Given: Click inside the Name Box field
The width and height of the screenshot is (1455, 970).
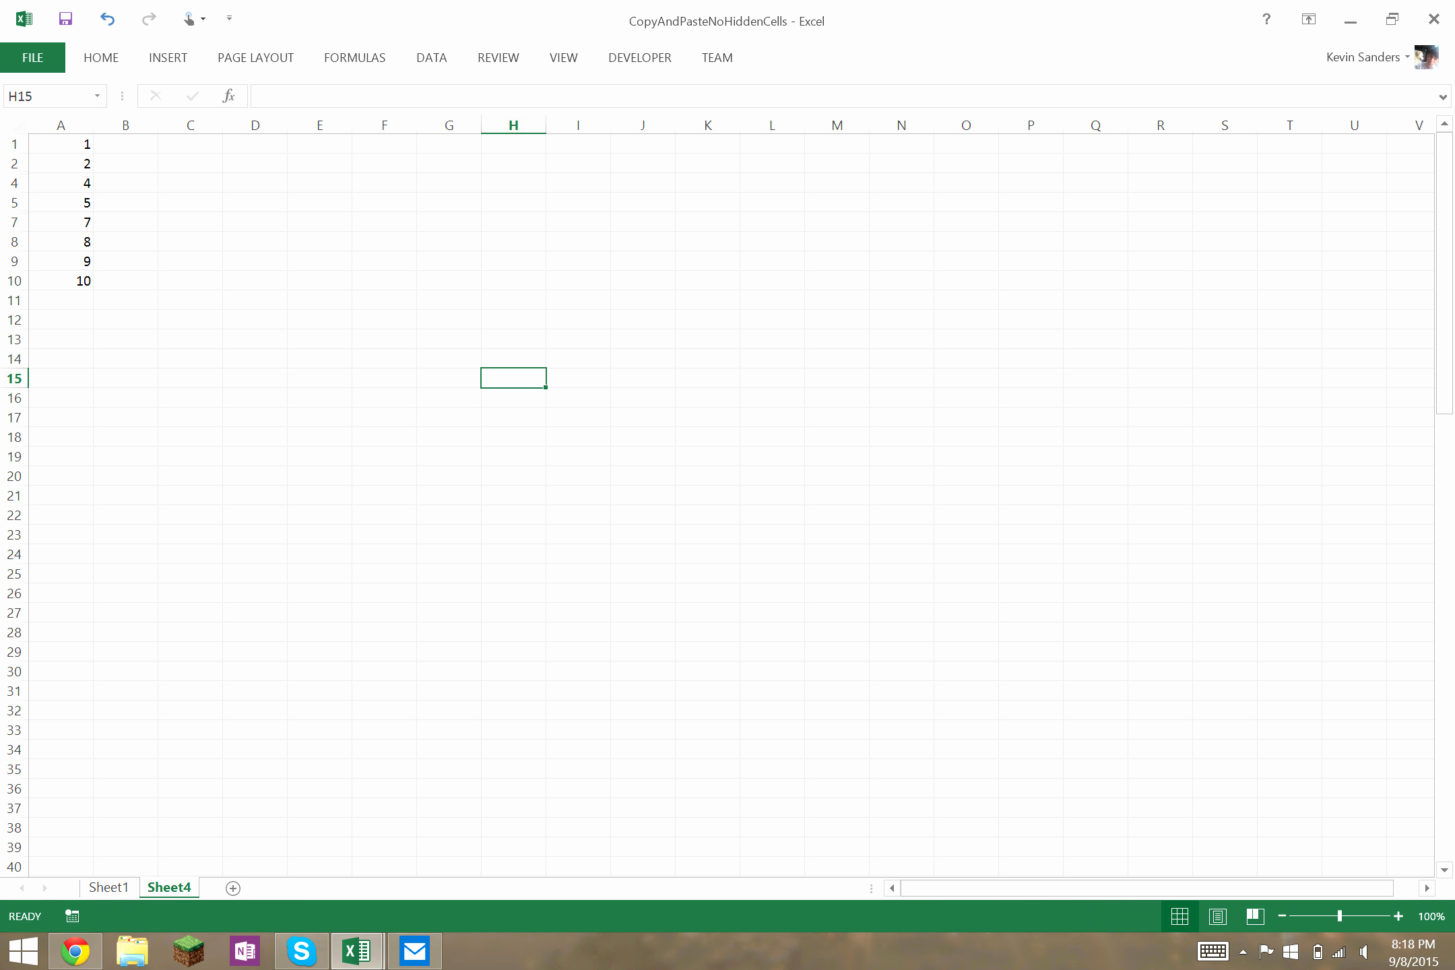Looking at the screenshot, I should pyautogui.click(x=45, y=95).
